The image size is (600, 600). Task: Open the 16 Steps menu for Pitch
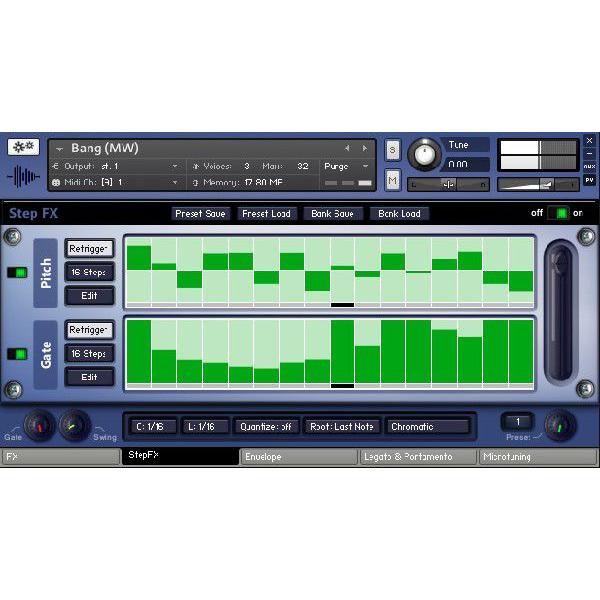click(x=90, y=272)
